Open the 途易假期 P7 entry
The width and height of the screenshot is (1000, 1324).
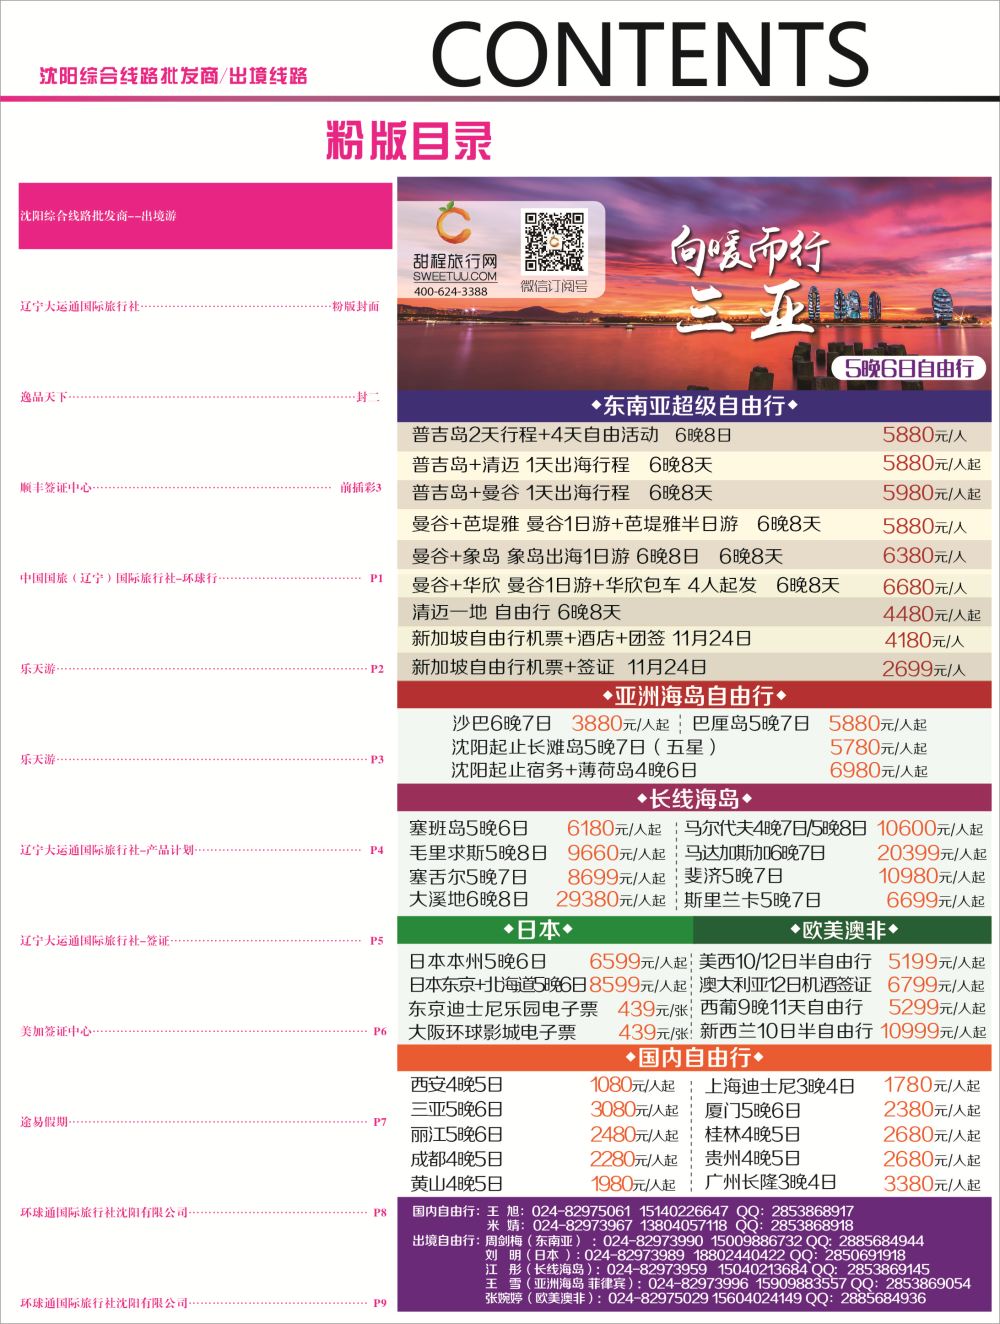[x=203, y=1121]
